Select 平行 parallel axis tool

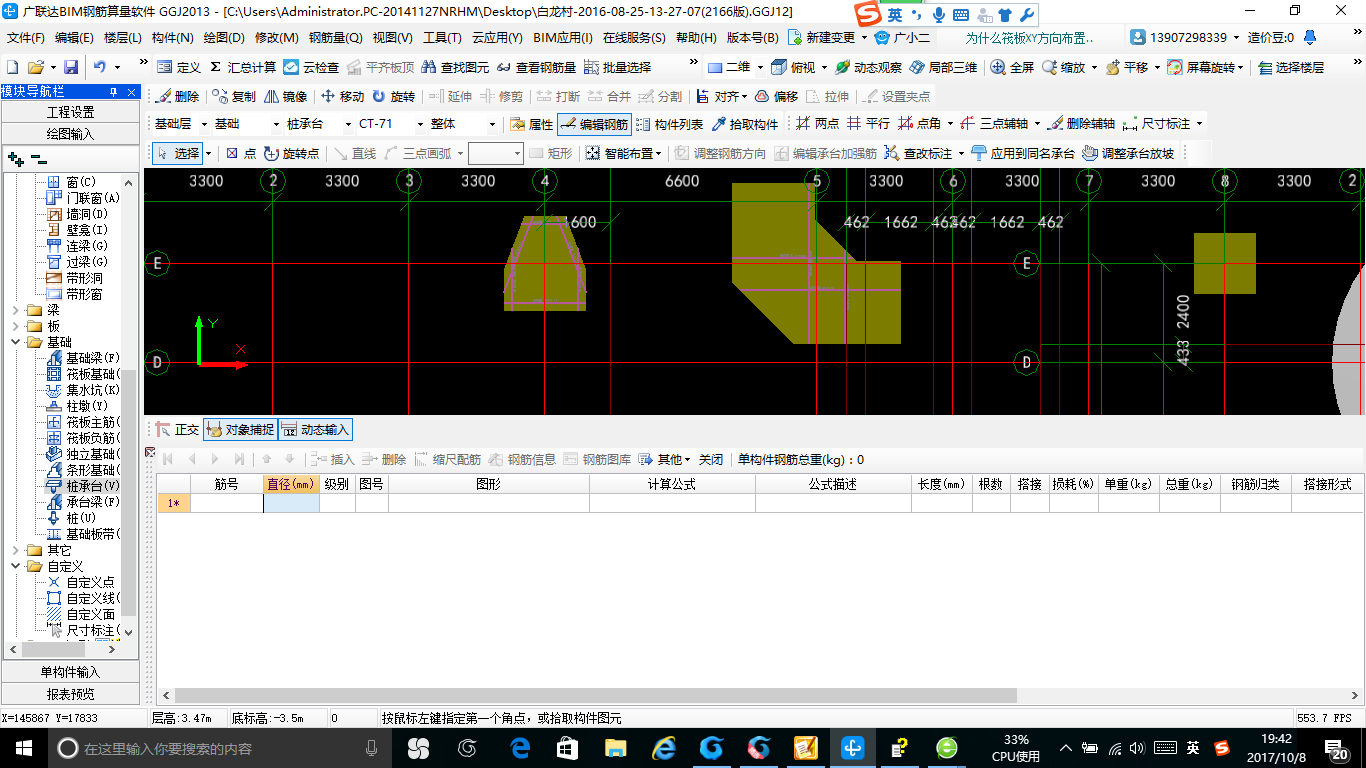868,124
